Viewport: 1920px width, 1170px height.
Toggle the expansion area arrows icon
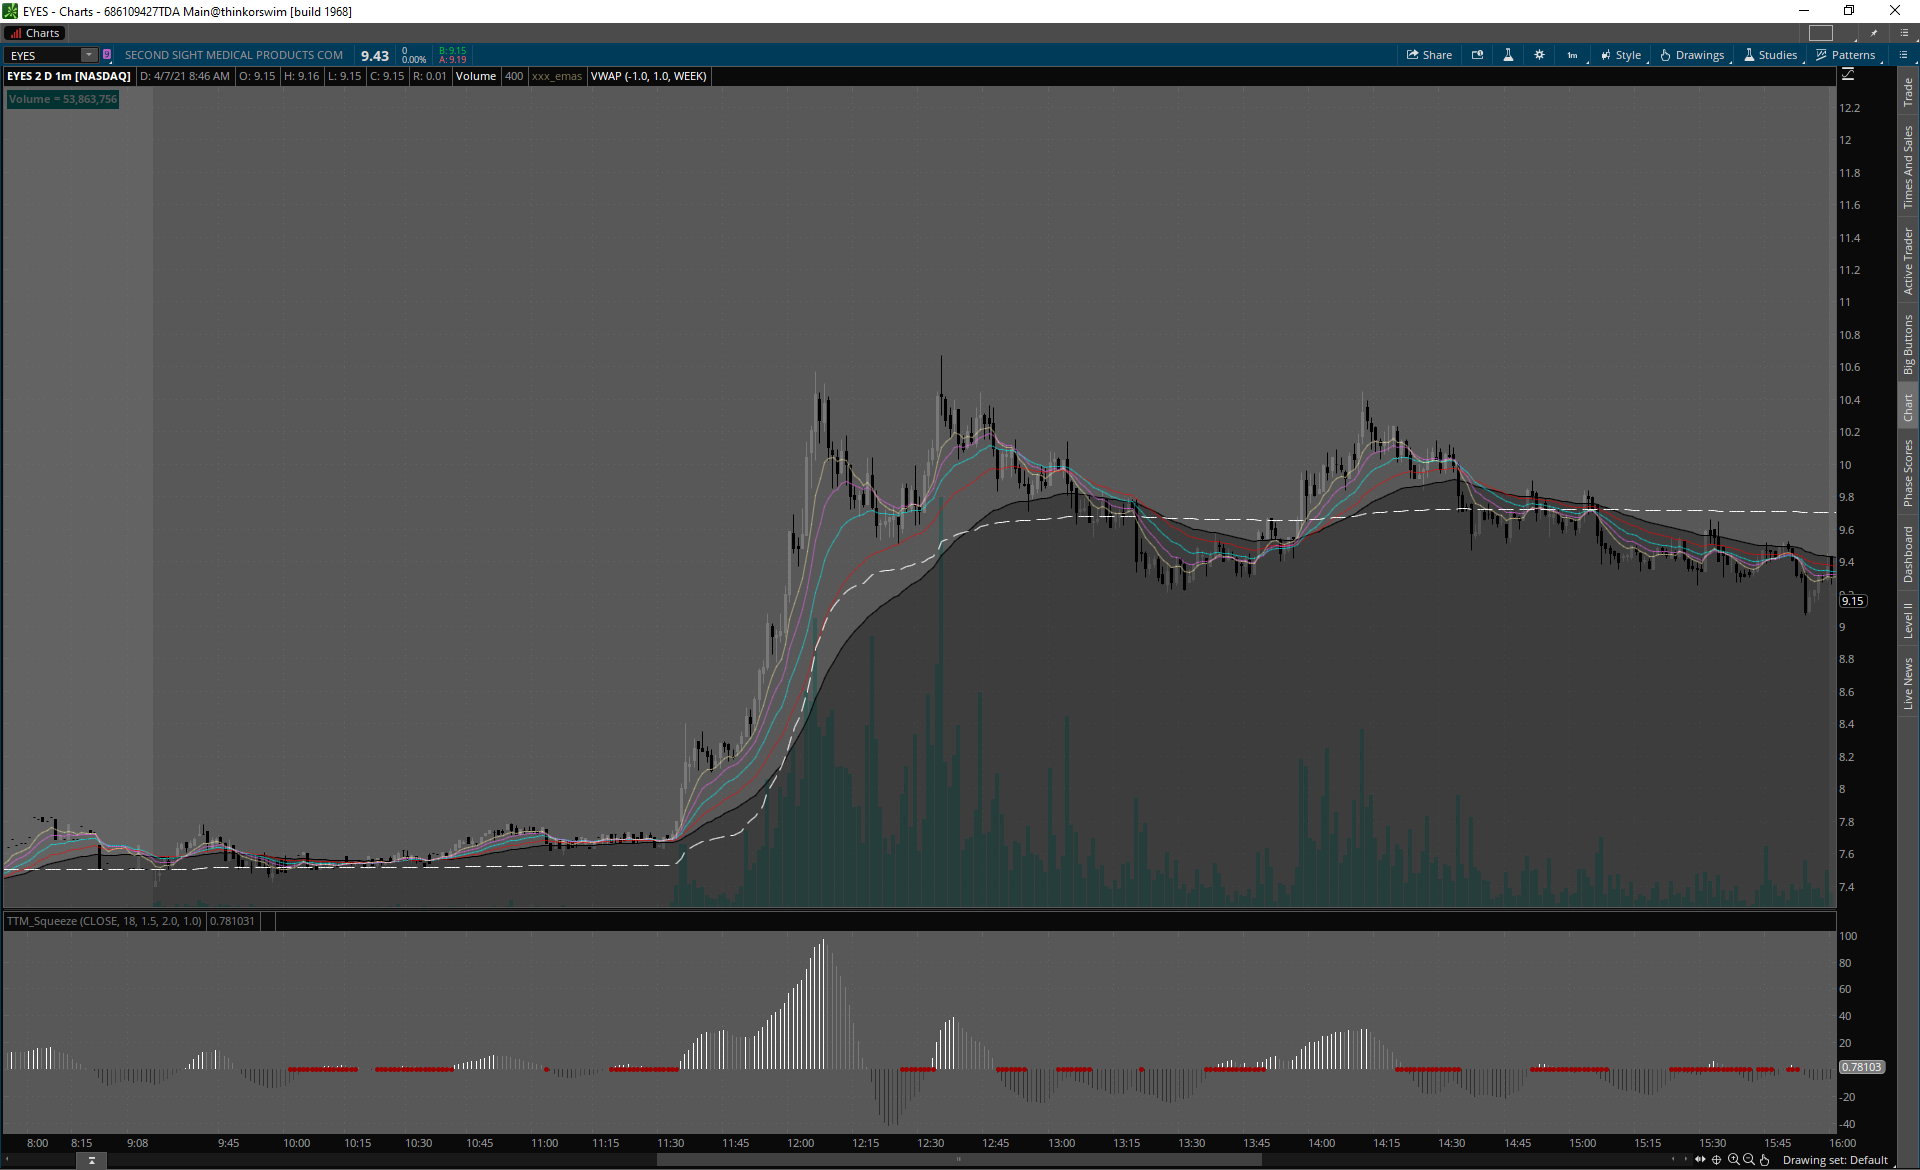pos(1700,1160)
